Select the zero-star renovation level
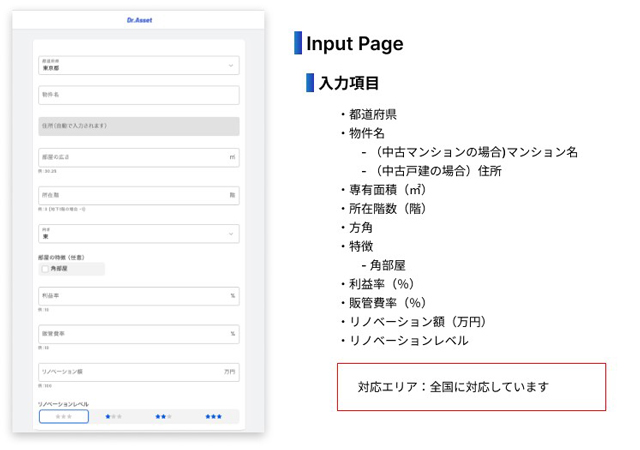640x450 pixels. click(x=64, y=417)
